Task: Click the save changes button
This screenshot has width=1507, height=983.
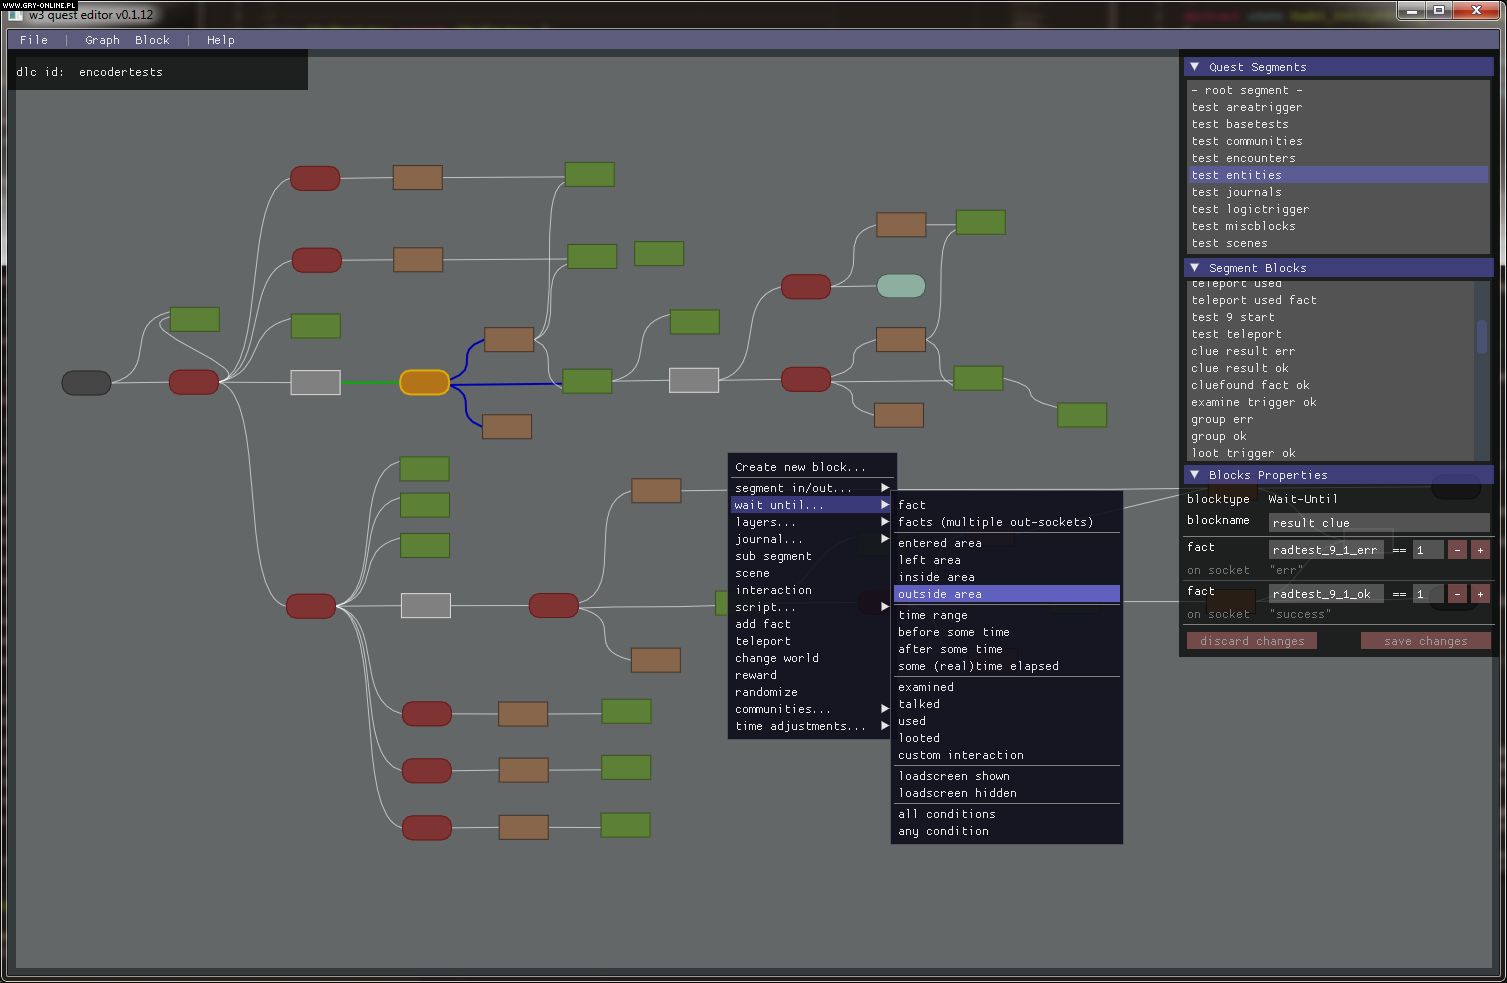Action: pos(1425,641)
